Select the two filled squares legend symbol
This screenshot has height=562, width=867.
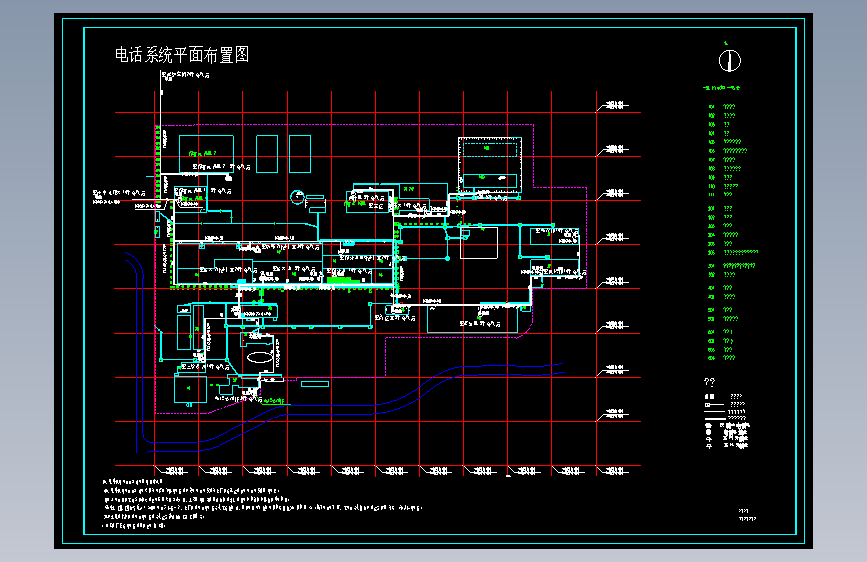click(x=709, y=397)
